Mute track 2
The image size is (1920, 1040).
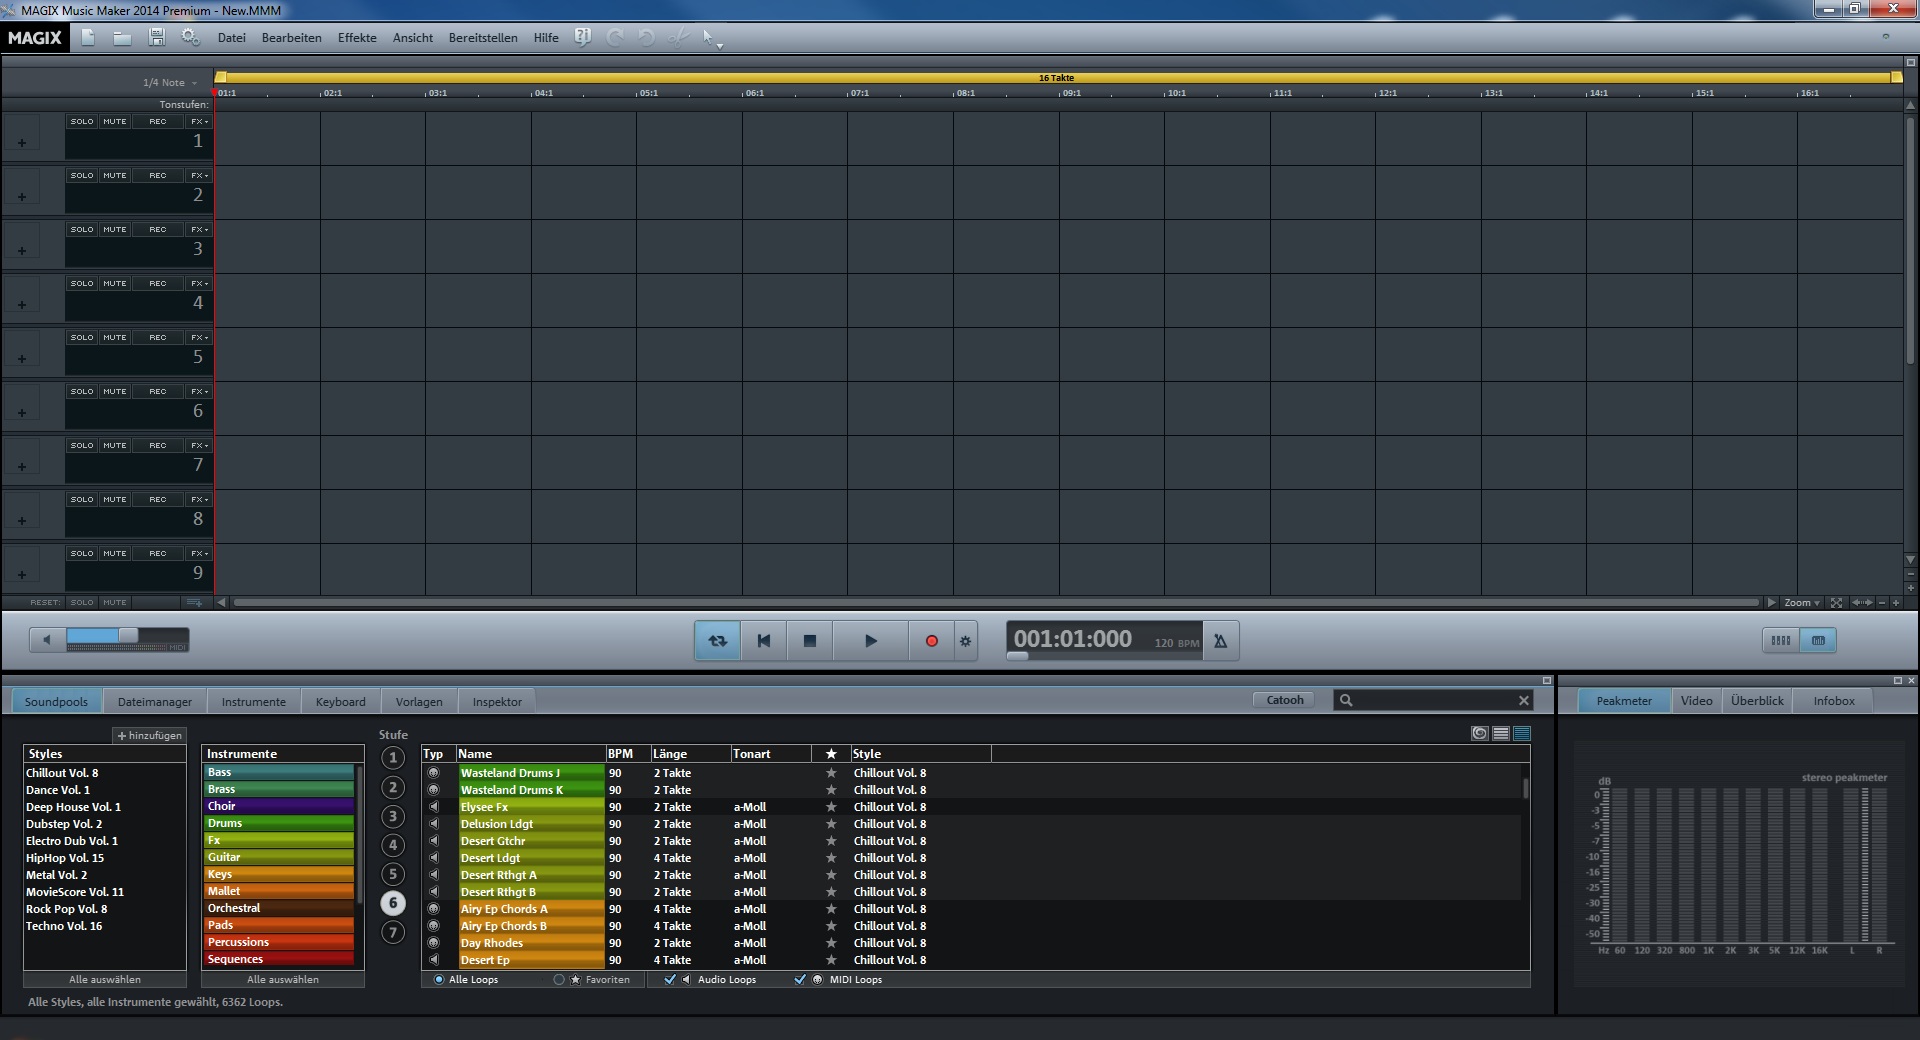pyautogui.click(x=115, y=175)
